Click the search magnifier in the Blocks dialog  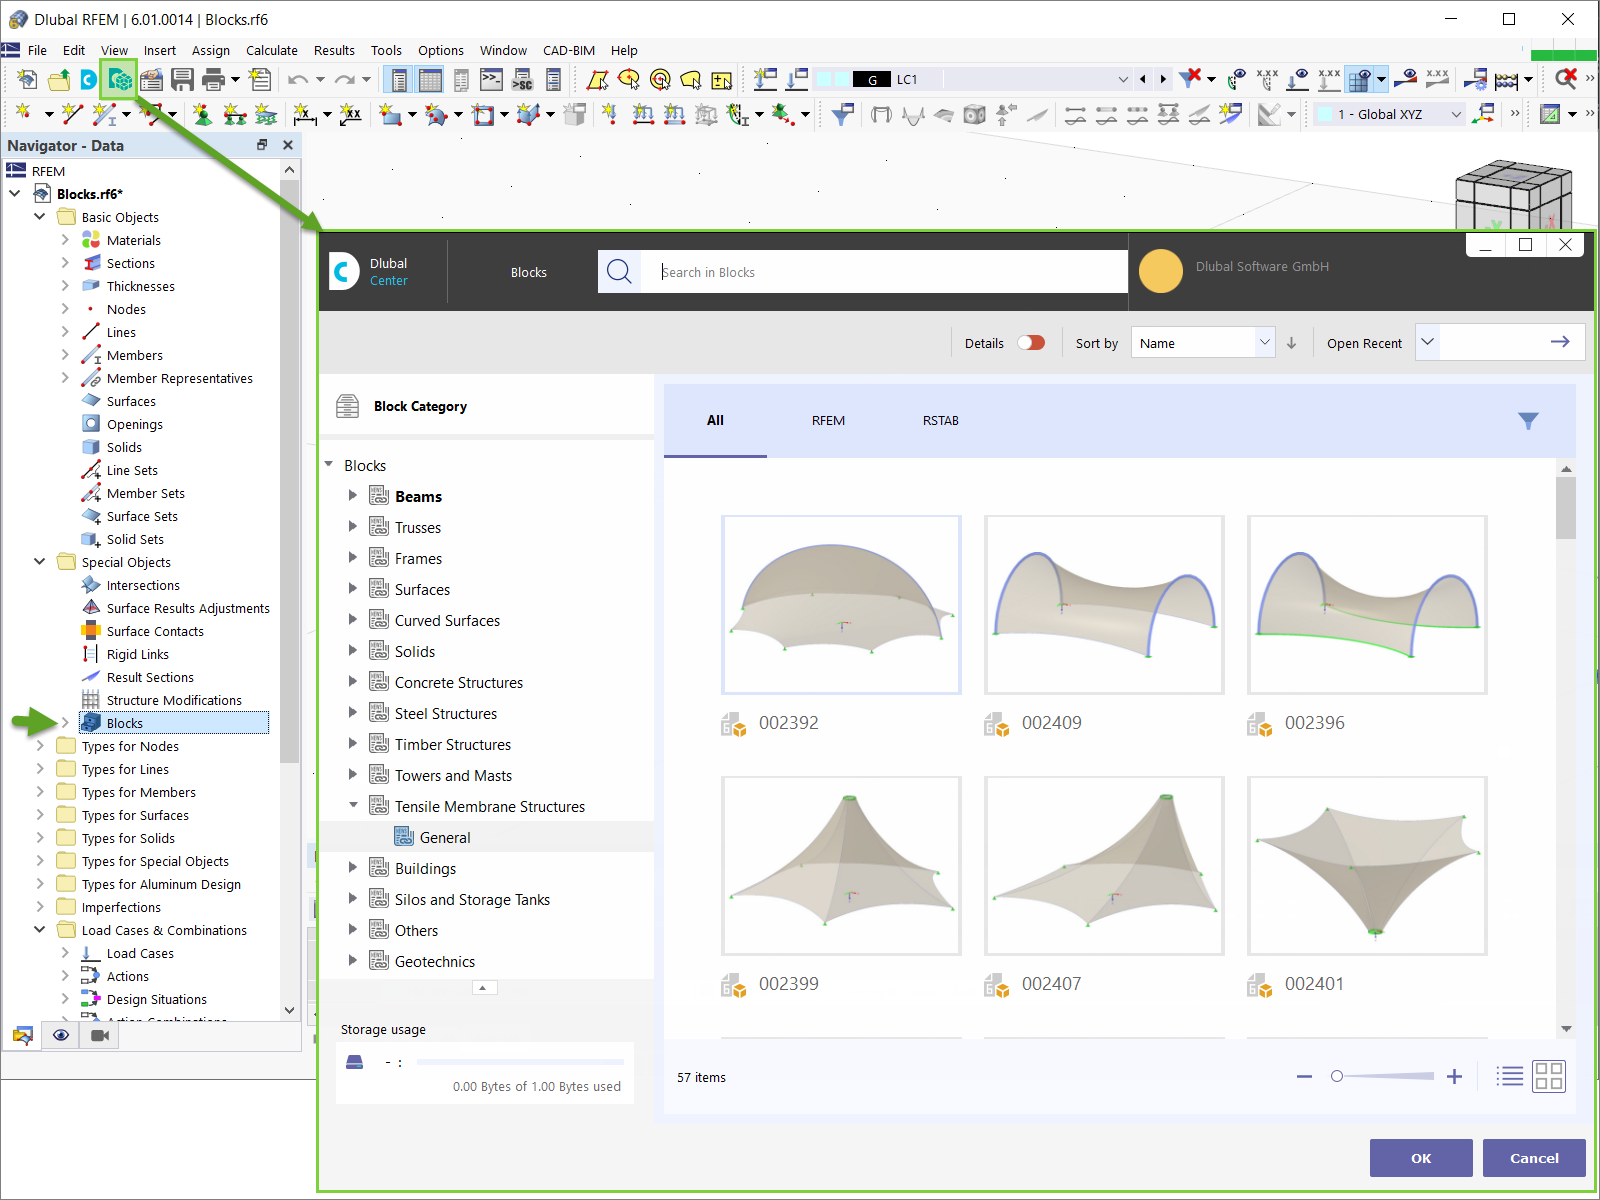pyautogui.click(x=619, y=271)
